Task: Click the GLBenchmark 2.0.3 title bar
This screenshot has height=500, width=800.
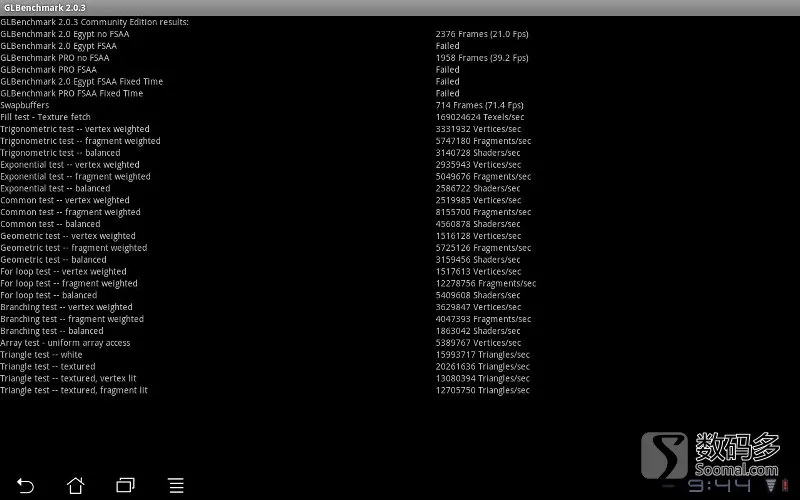Action: tap(400, 8)
